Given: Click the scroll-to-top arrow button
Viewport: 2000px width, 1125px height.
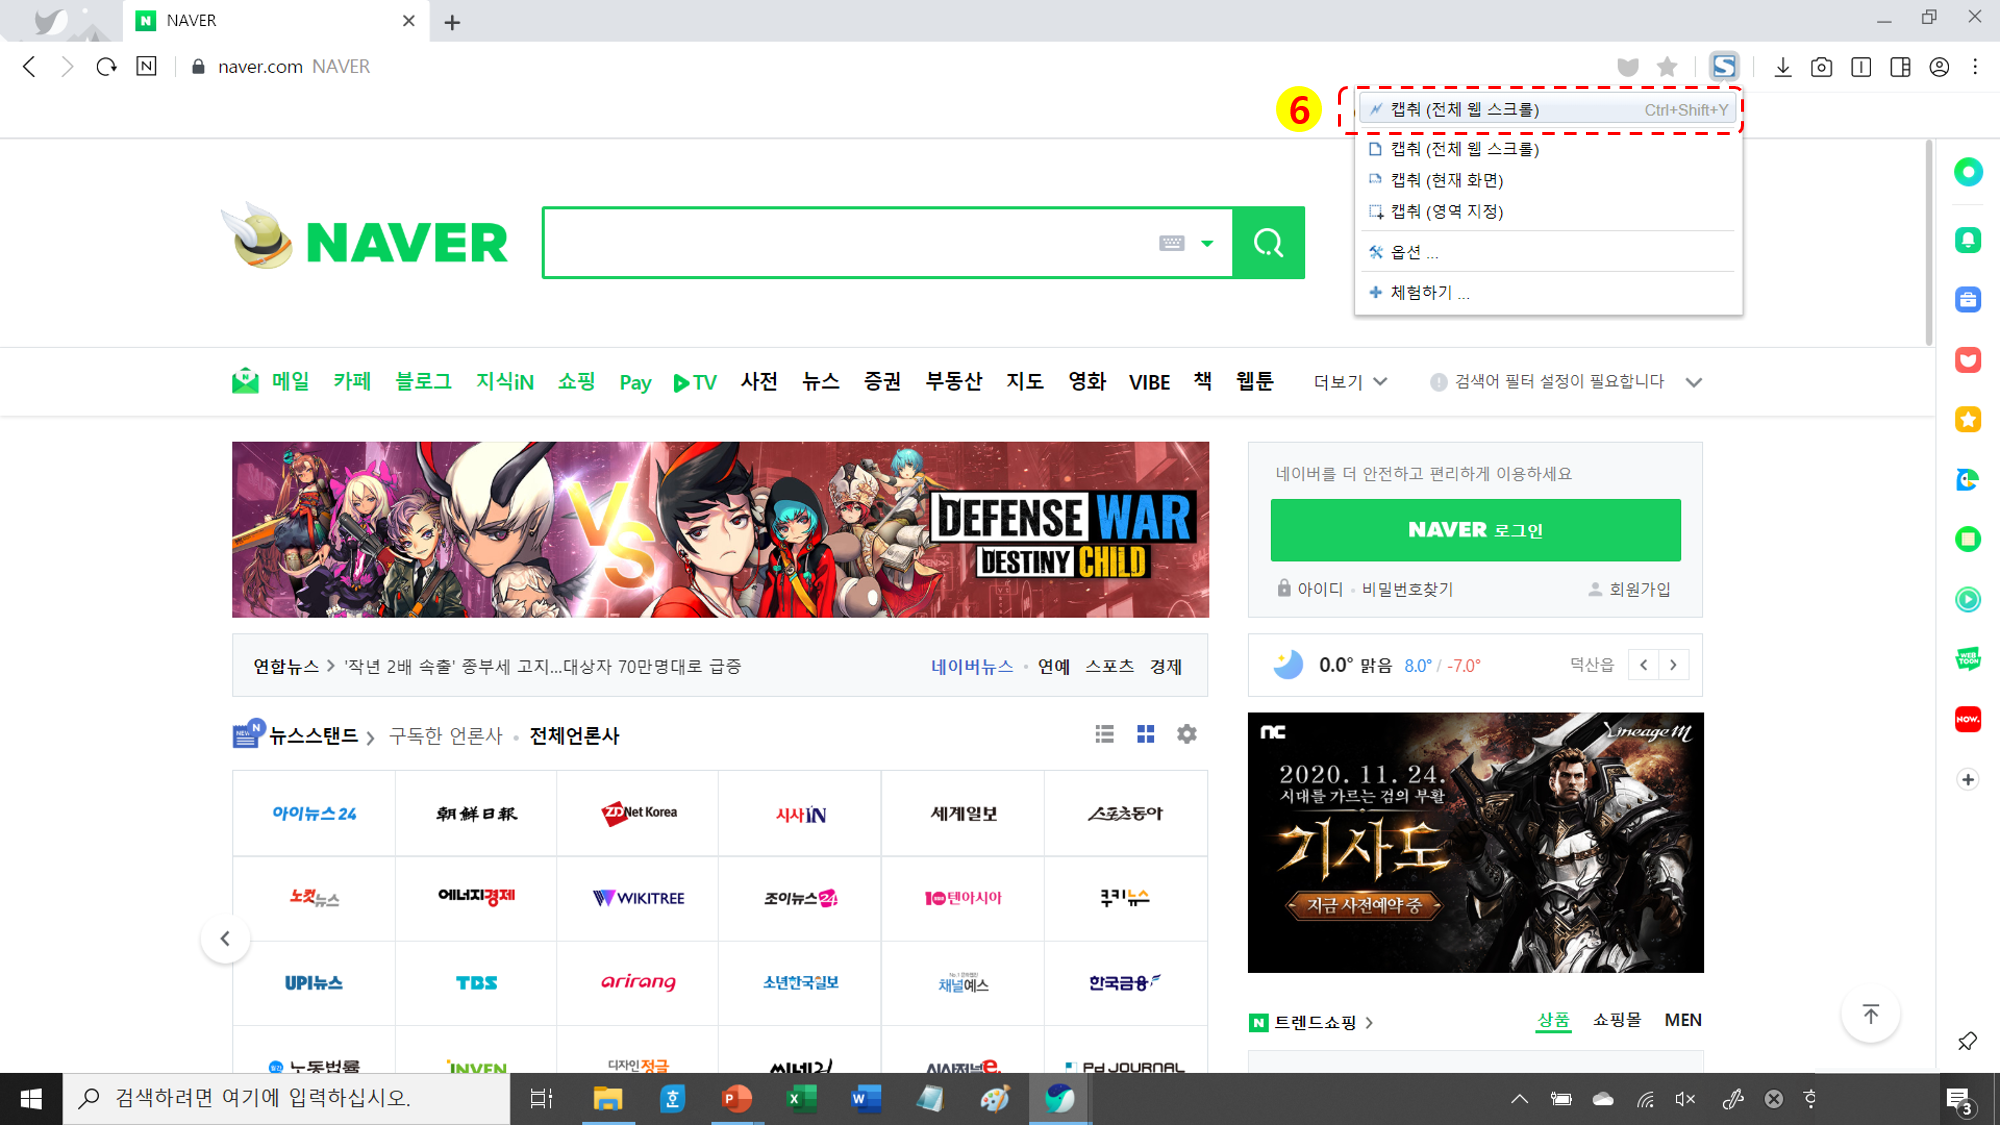Looking at the screenshot, I should pos(1870,1014).
